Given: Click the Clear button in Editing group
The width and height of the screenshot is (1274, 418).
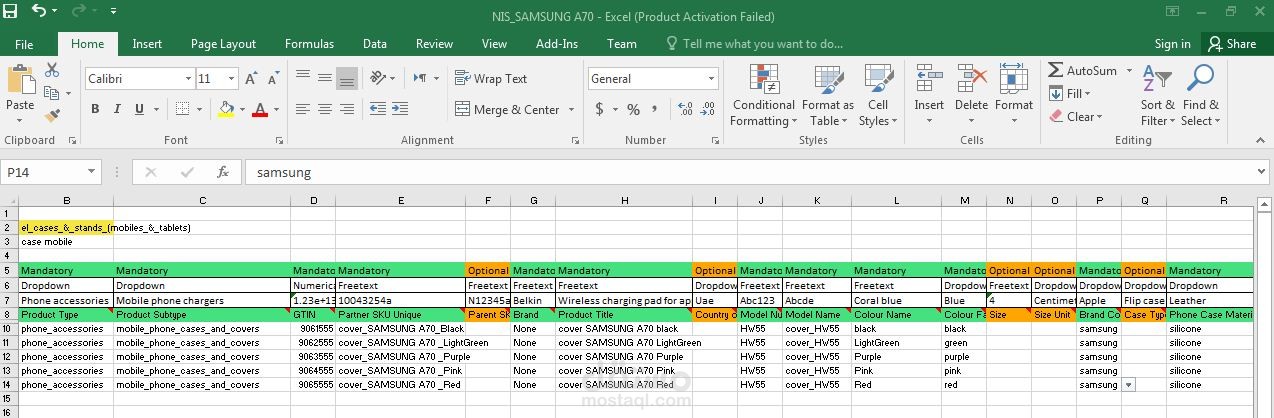Looking at the screenshot, I should pyautogui.click(x=1075, y=116).
